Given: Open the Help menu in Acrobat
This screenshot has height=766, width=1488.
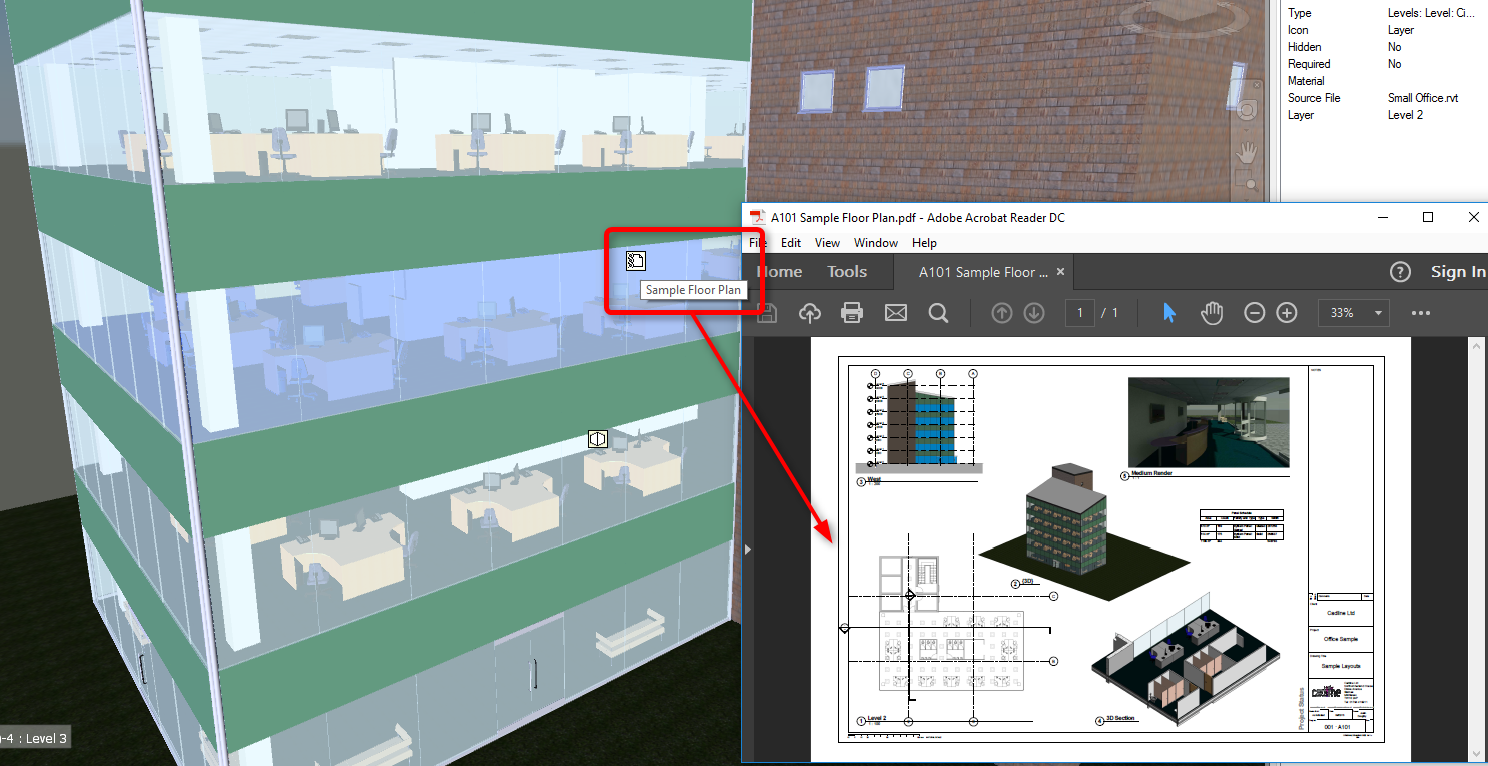Looking at the screenshot, I should (x=924, y=243).
